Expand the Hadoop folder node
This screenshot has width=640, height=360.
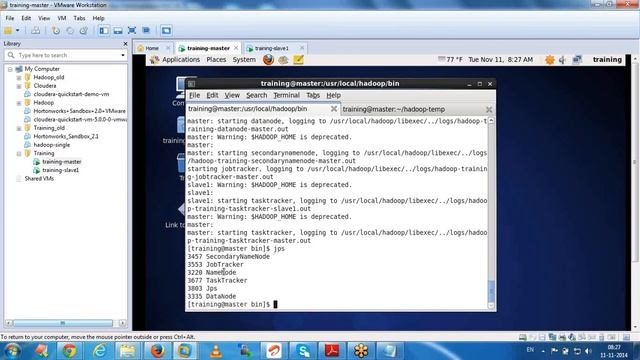[x=19, y=103]
